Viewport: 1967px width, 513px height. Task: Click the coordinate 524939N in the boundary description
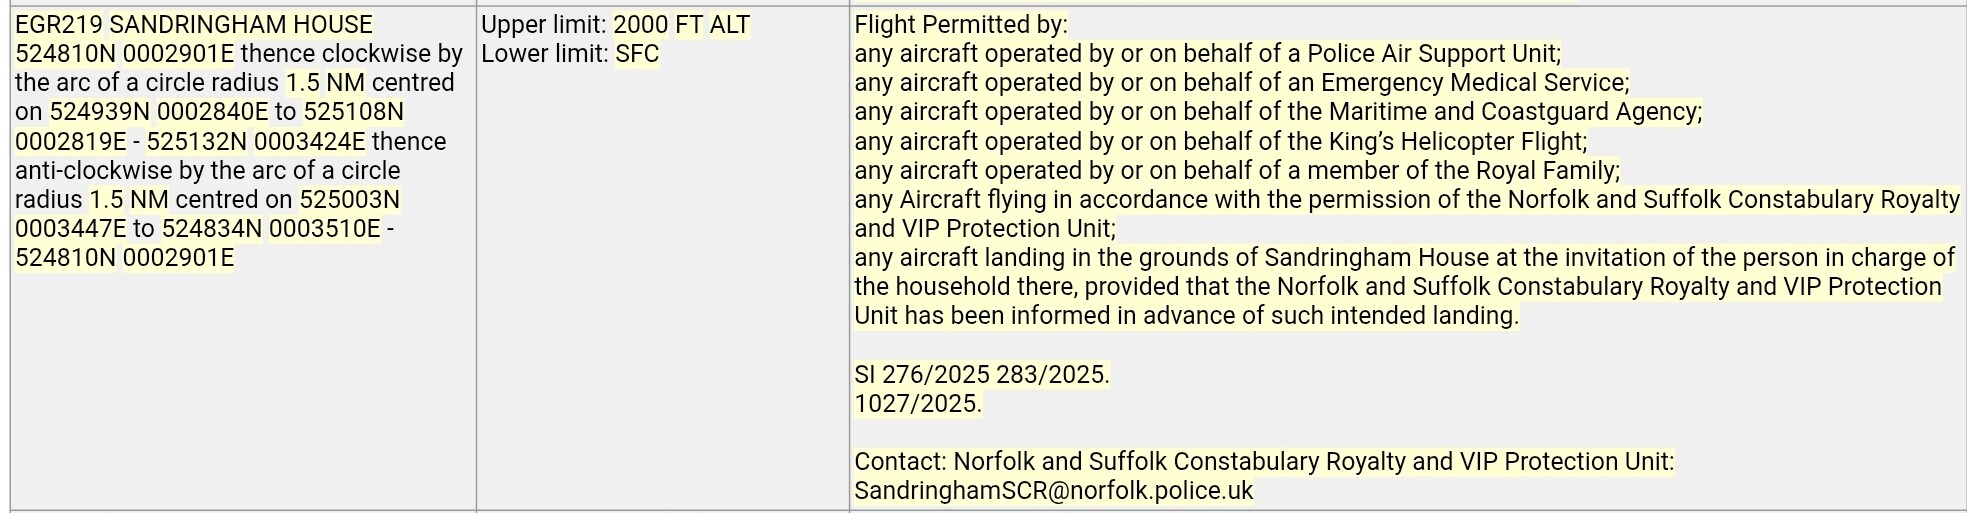pyautogui.click(x=99, y=112)
